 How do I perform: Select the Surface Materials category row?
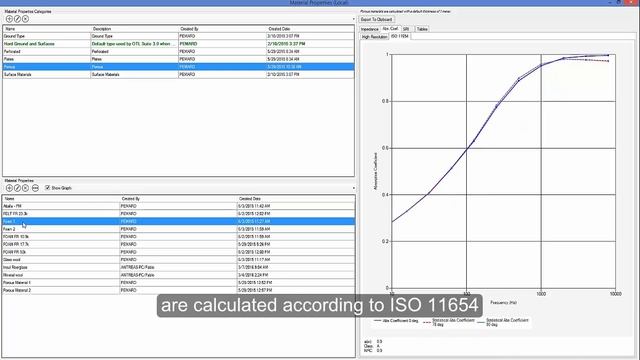tap(178, 74)
